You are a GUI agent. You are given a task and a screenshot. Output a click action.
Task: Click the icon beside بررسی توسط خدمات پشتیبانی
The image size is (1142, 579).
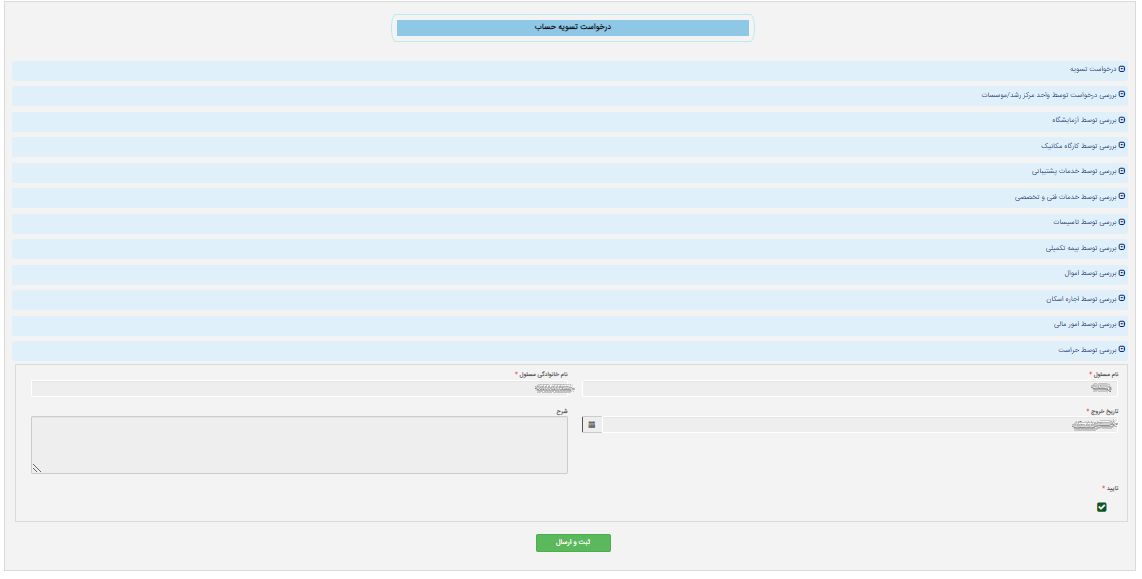coord(1121,171)
